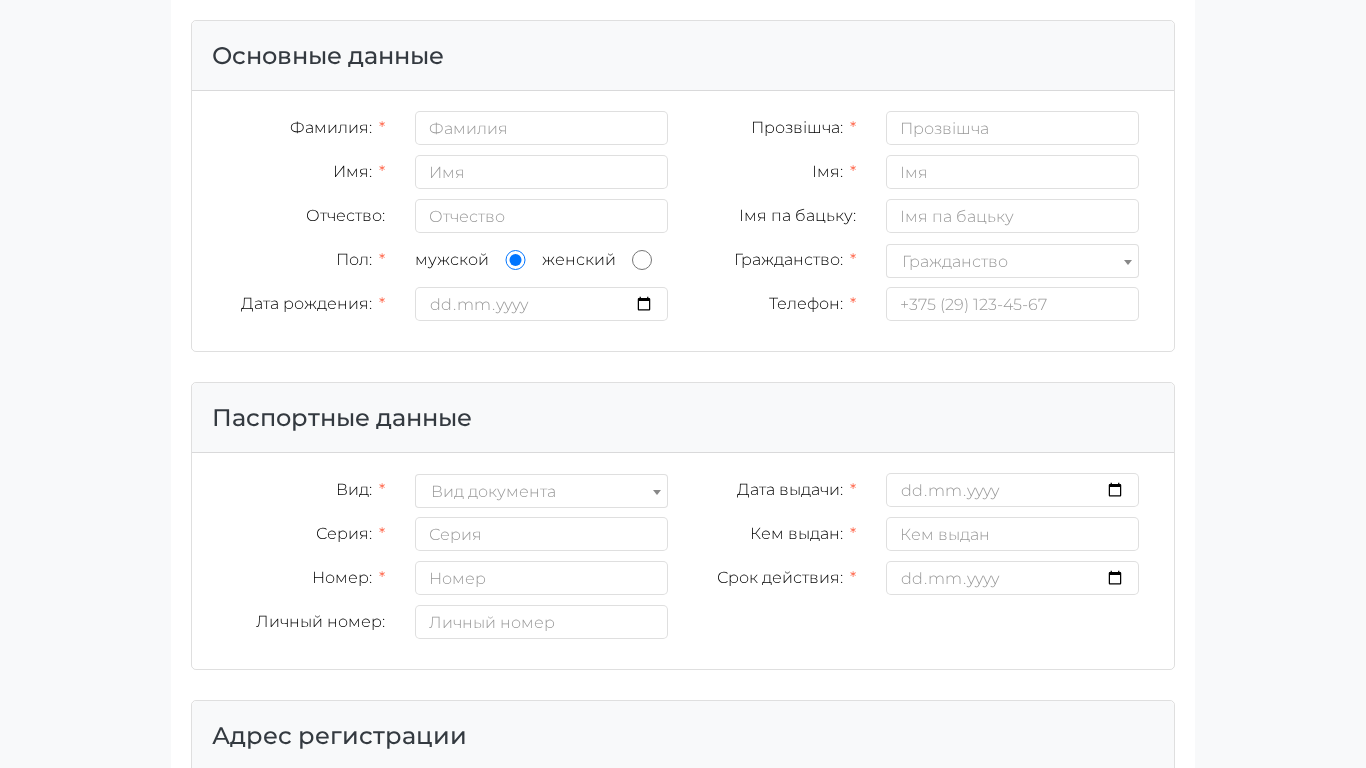Click the Личный номер field
The height and width of the screenshot is (768, 1366).
[x=541, y=622]
